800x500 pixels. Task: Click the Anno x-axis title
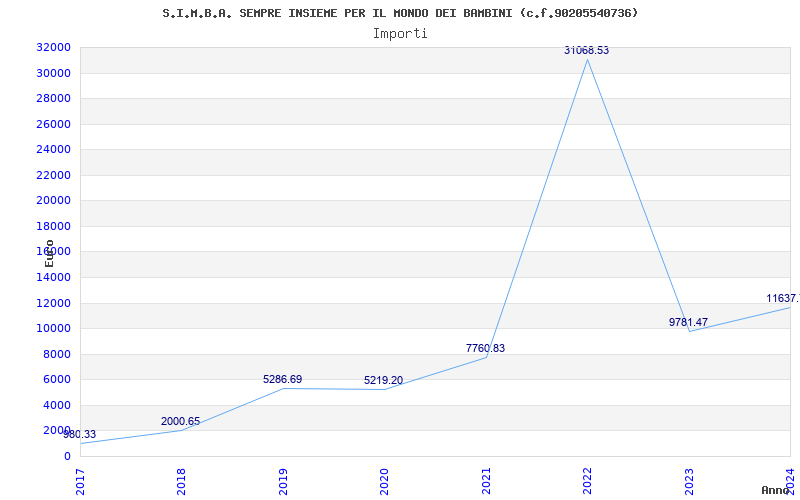[776, 490]
